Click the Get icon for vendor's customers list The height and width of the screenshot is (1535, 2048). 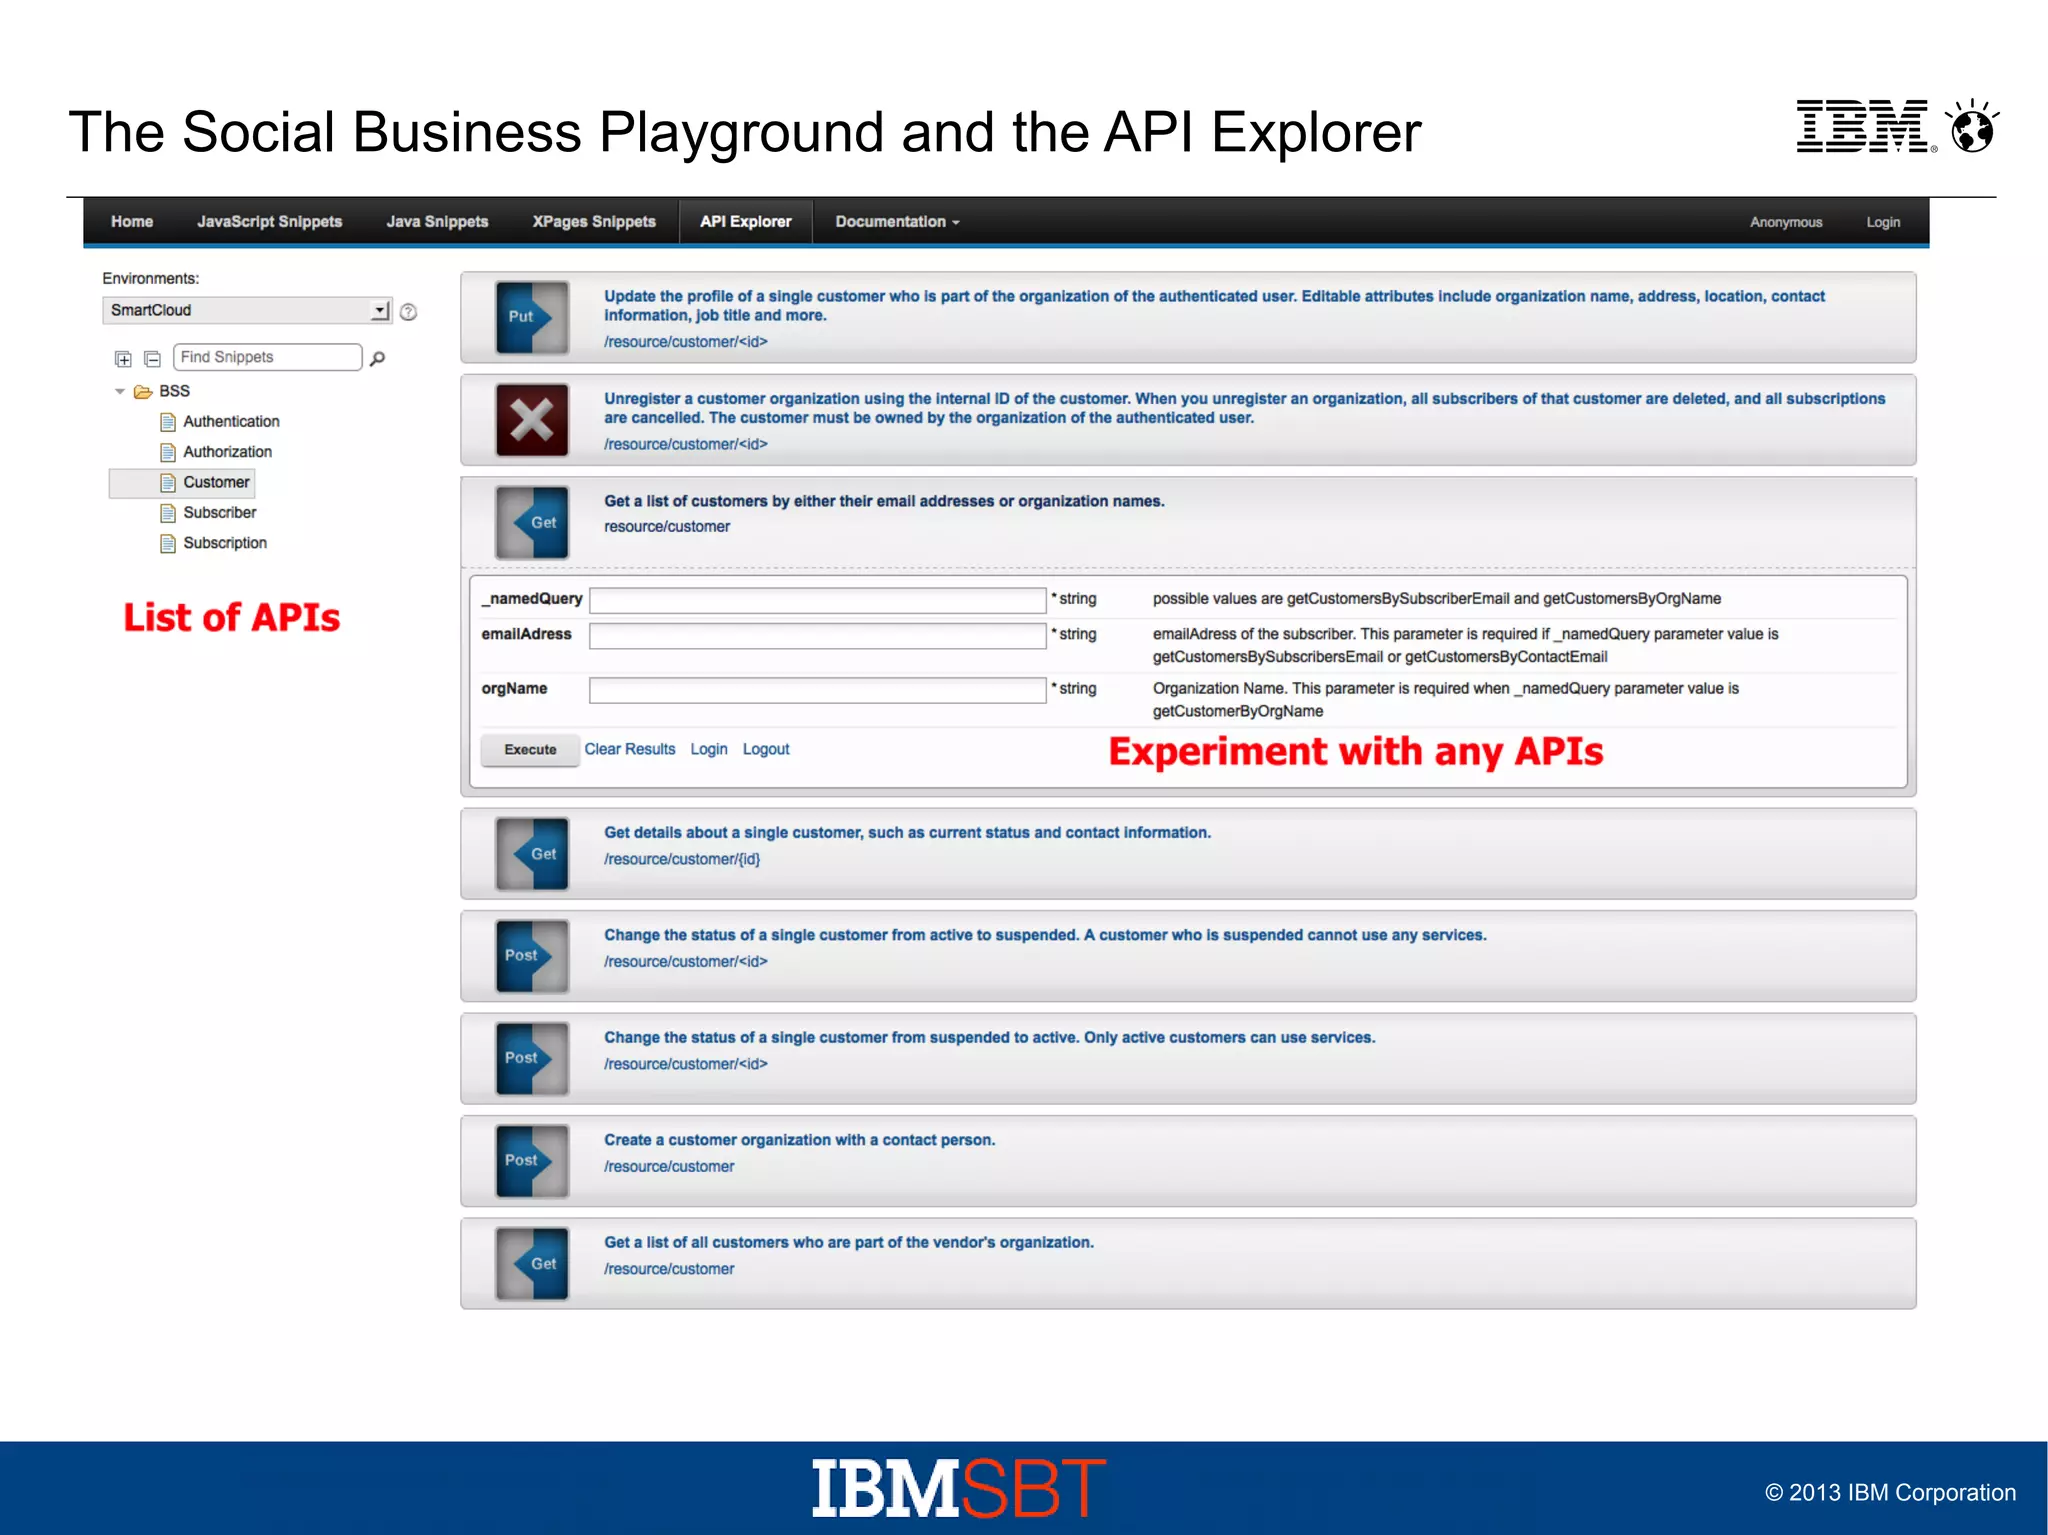pos(532,1264)
